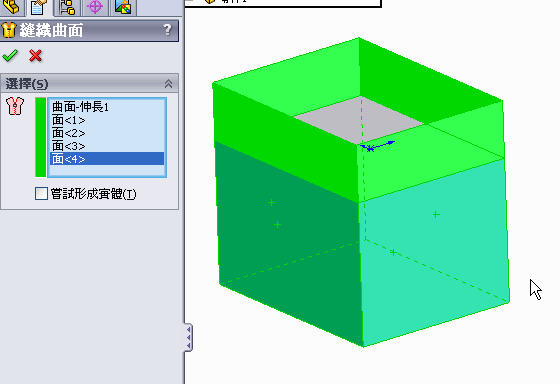
Task: Select 面<1> in the selection list
Action: [107, 120]
